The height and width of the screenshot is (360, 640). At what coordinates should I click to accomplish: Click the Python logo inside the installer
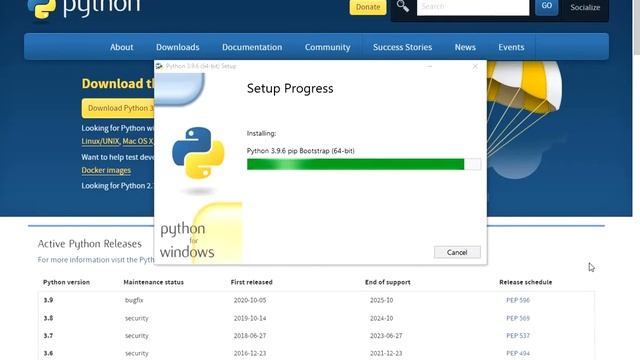click(x=198, y=153)
